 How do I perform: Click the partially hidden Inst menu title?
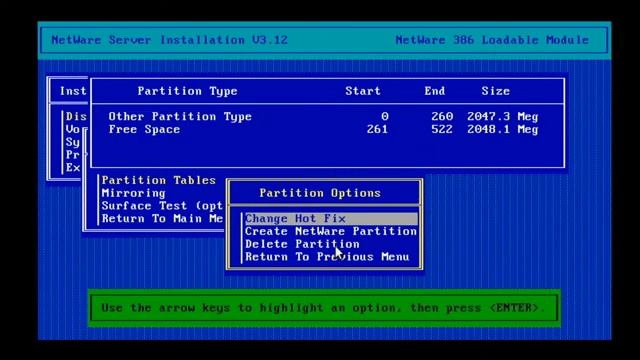73,91
